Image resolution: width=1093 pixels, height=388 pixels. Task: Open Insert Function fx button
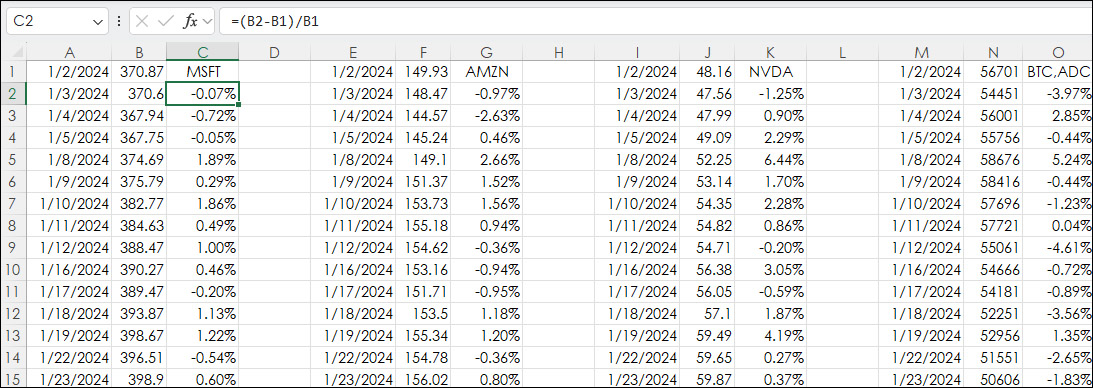click(190, 22)
